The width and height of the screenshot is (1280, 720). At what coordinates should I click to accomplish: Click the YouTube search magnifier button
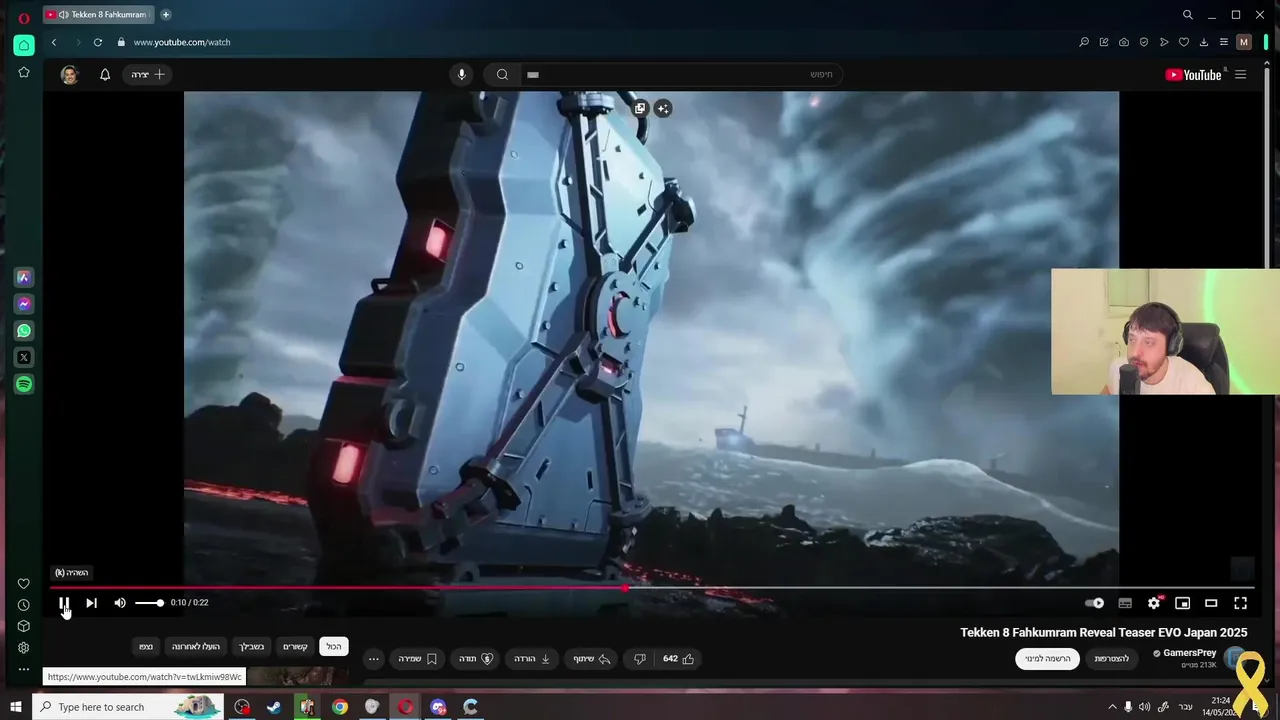coord(502,75)
